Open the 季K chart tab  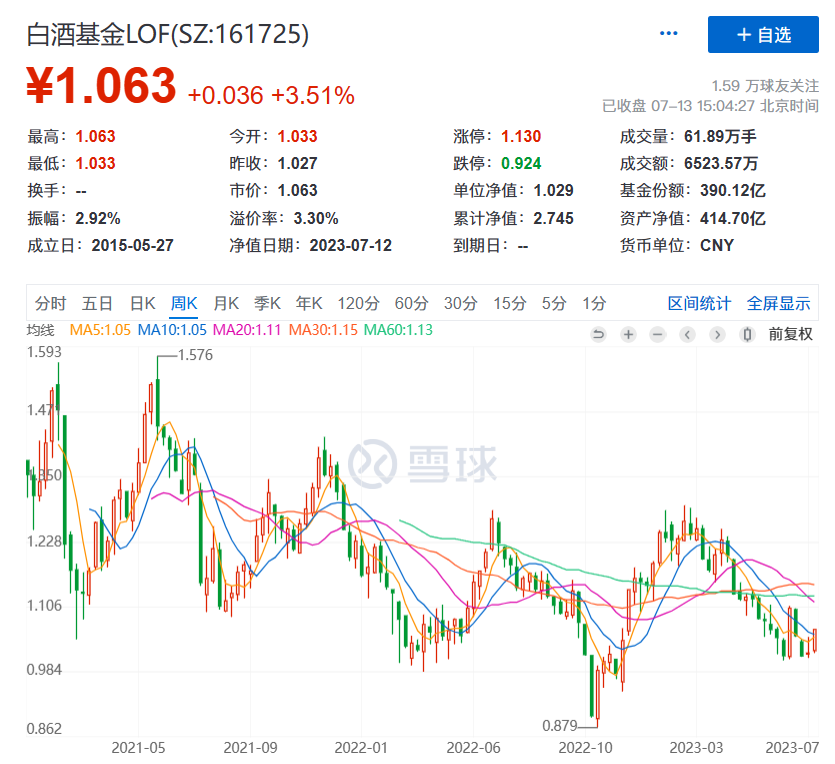click(267, 303)
